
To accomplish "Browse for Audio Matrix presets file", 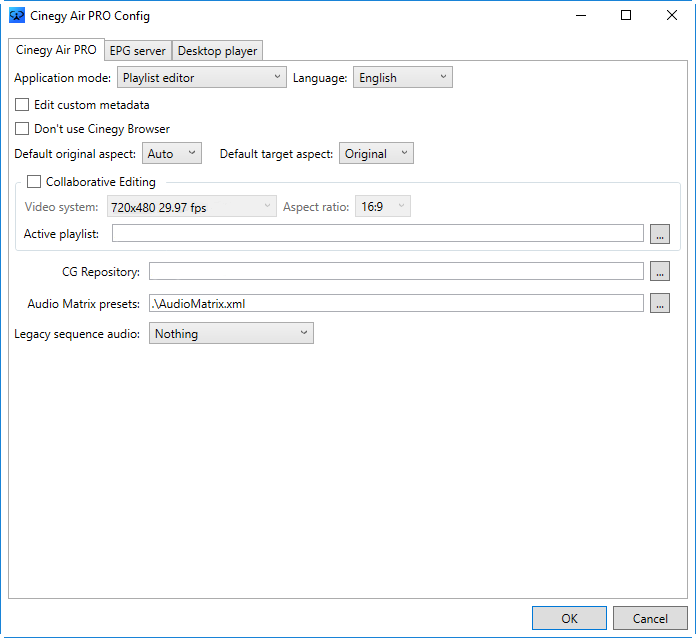I will coord(660,303).
